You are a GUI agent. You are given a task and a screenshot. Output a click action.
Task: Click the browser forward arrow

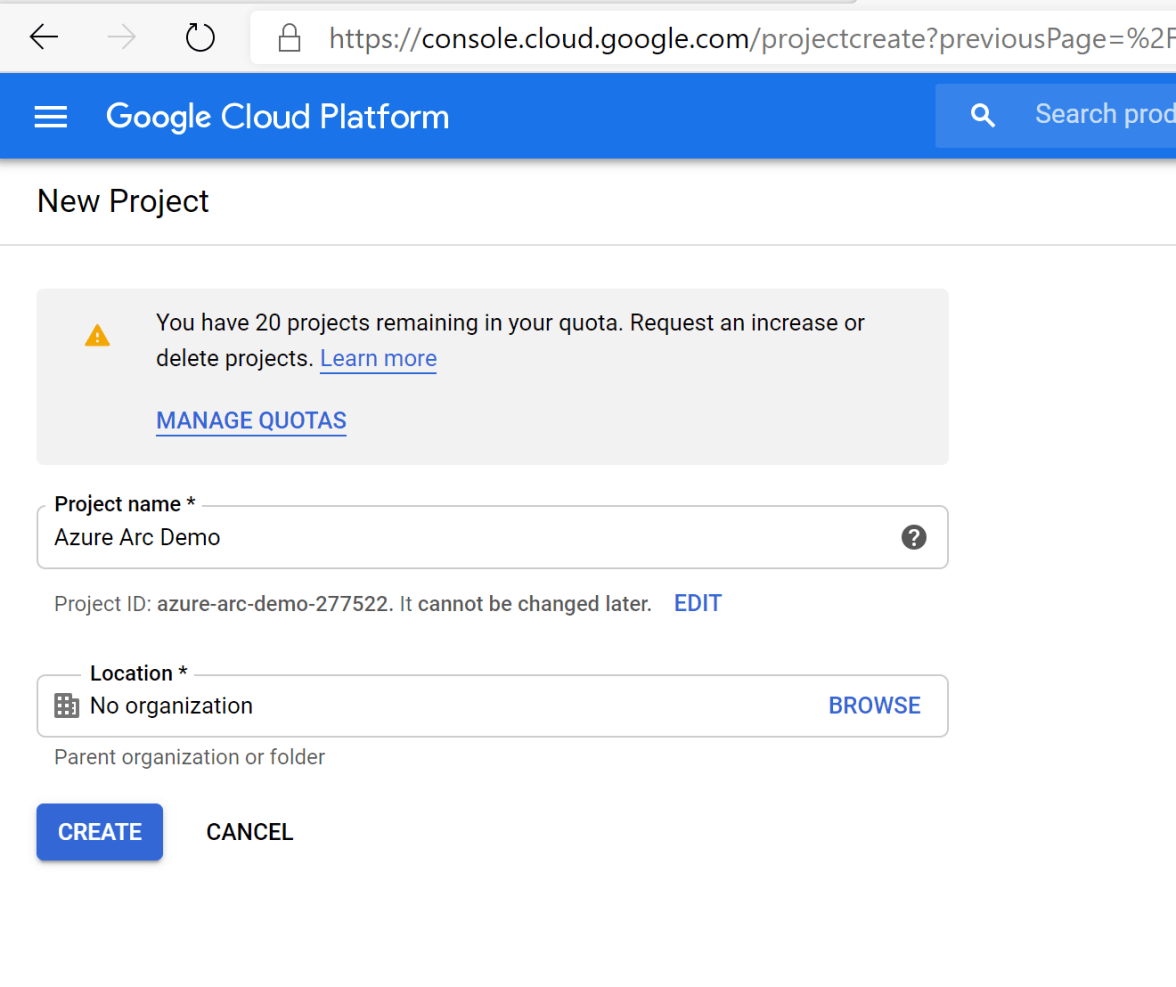click(122, 38)
